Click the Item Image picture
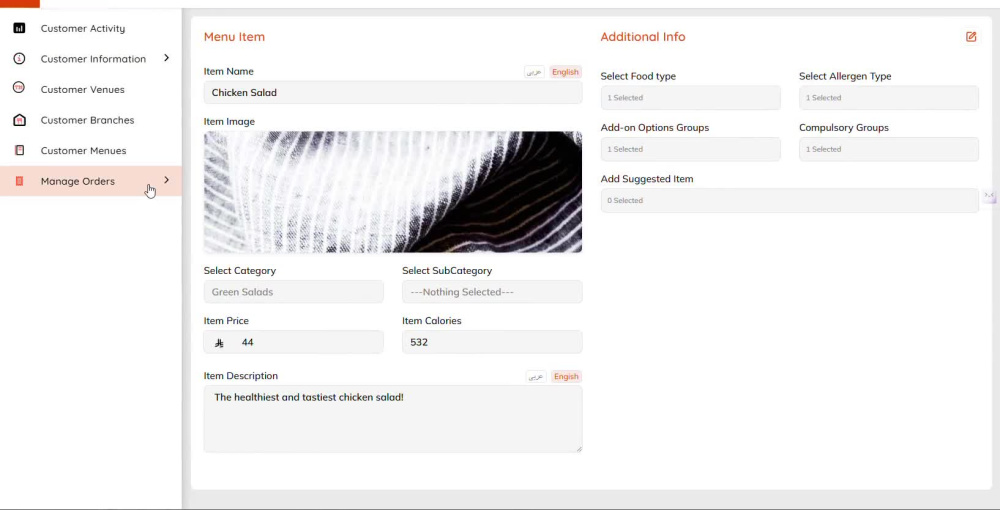The width and height of the screenshot is (1000, 510). point(393,192)
